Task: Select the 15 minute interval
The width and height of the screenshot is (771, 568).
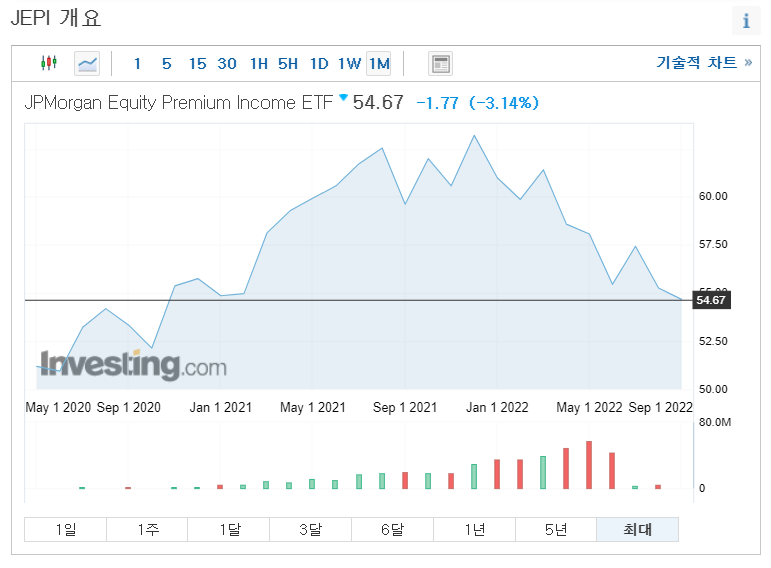Action: pos(198,63)
